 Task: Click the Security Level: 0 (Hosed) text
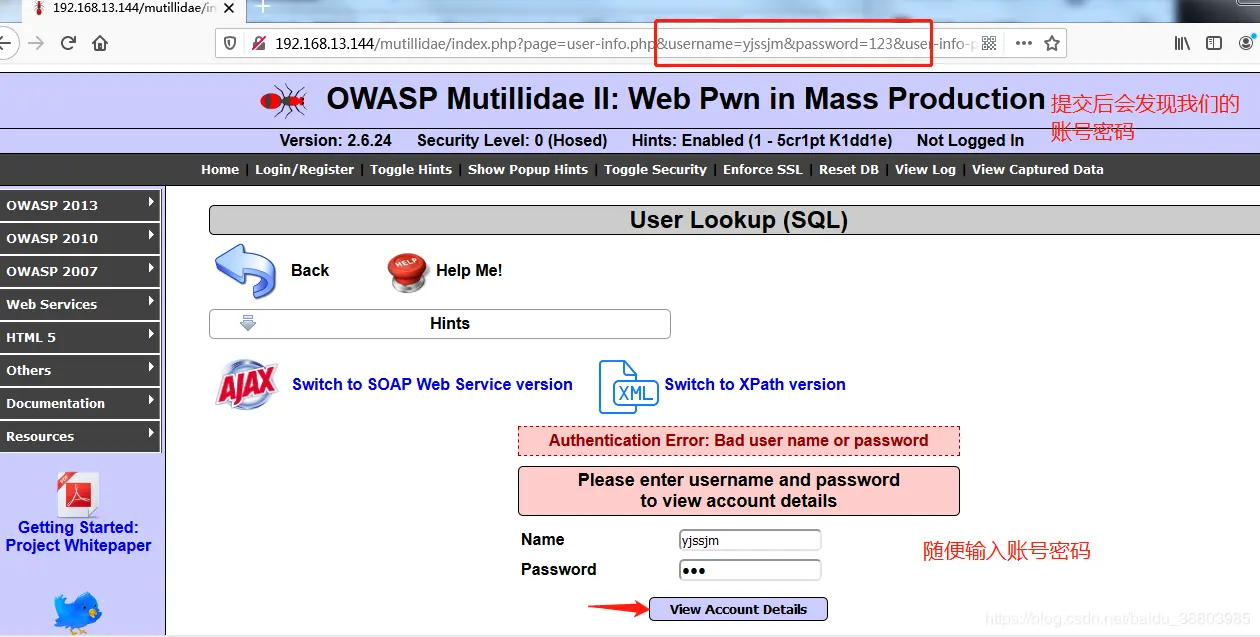(512, 140)
